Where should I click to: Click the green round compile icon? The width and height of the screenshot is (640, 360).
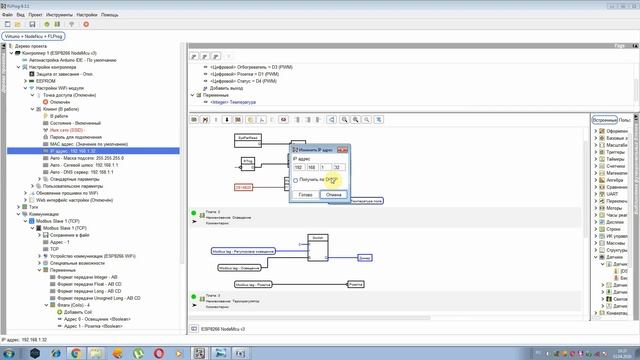(47, 24)
